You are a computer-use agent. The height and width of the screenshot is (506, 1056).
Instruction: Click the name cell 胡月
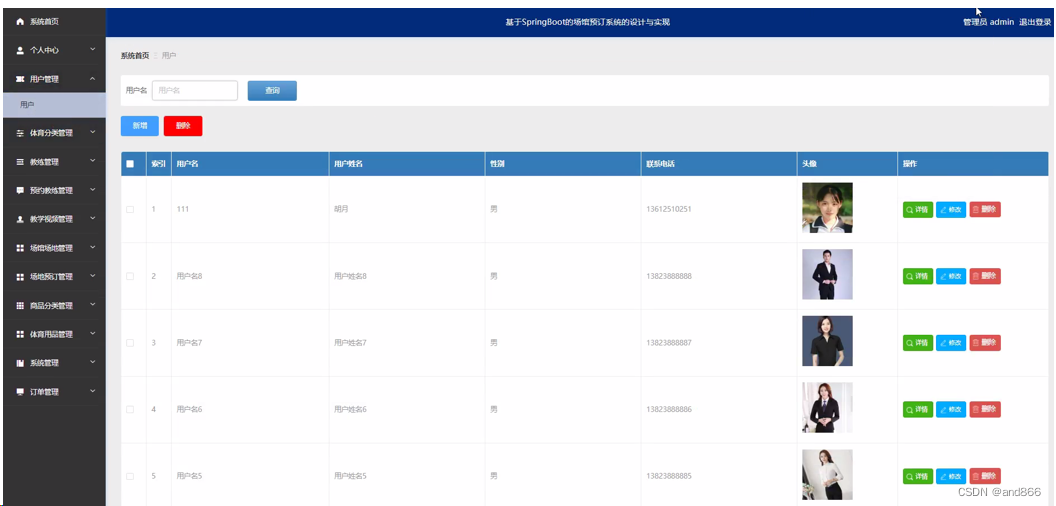[x=341, y=210]
